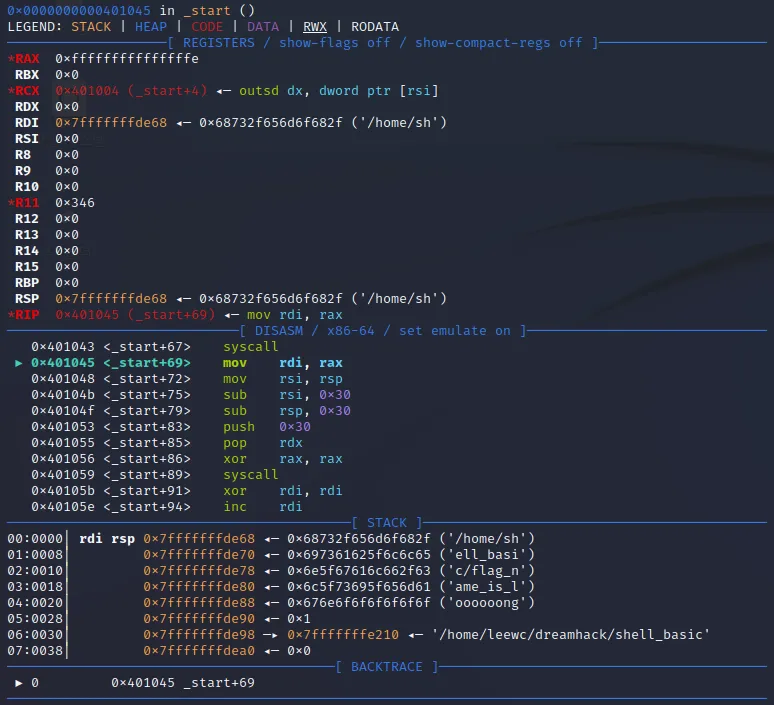The height and width of the screenshot is (705, 774).
Task: Click stack address 0x7fffffffdea0
Action: (x=199, y=651)
